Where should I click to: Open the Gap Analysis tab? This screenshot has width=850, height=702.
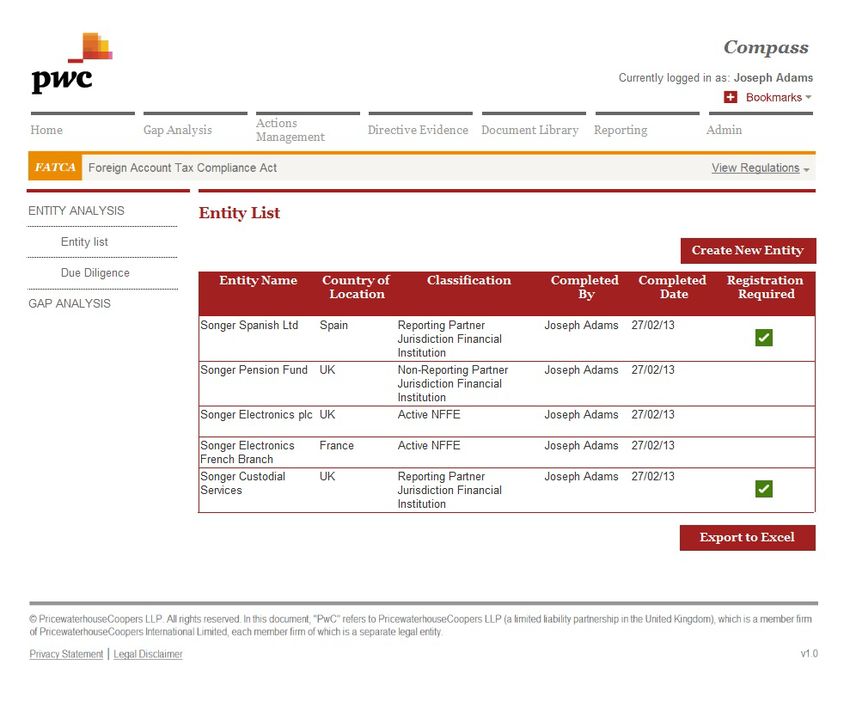177,130
